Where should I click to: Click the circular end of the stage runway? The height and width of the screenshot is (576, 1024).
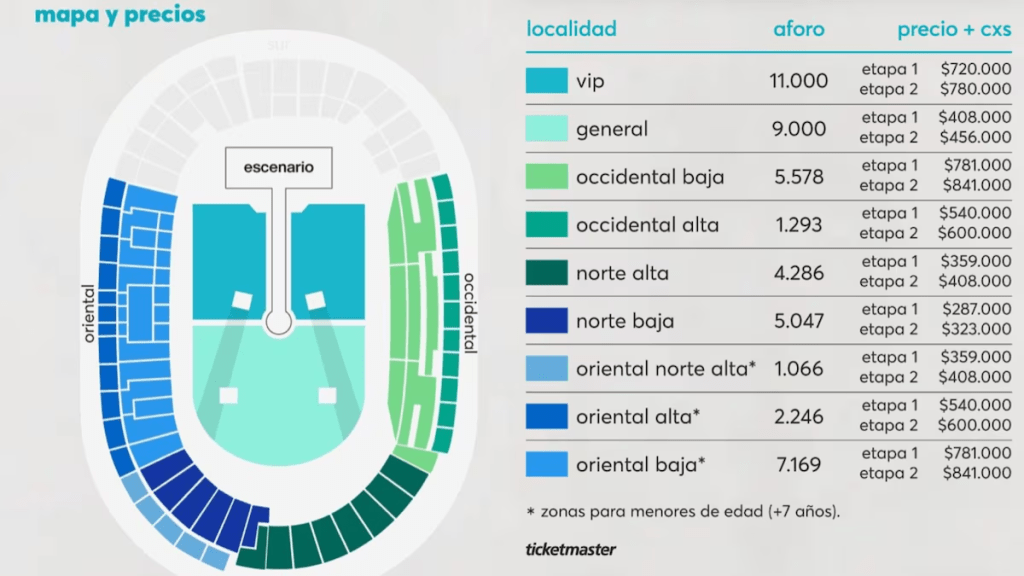[278, 322]
